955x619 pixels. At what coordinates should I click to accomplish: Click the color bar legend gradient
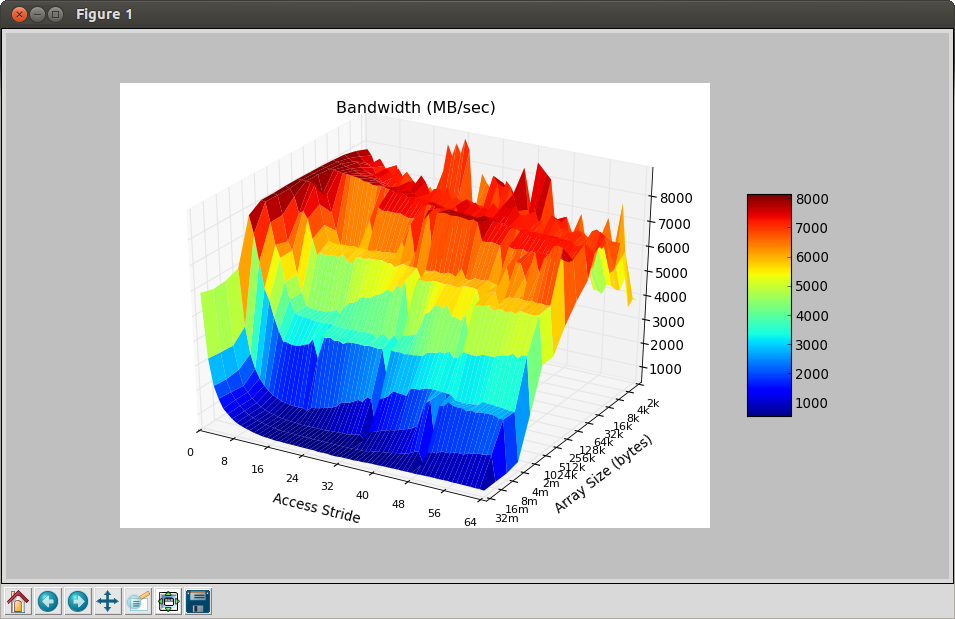[768, 305]
